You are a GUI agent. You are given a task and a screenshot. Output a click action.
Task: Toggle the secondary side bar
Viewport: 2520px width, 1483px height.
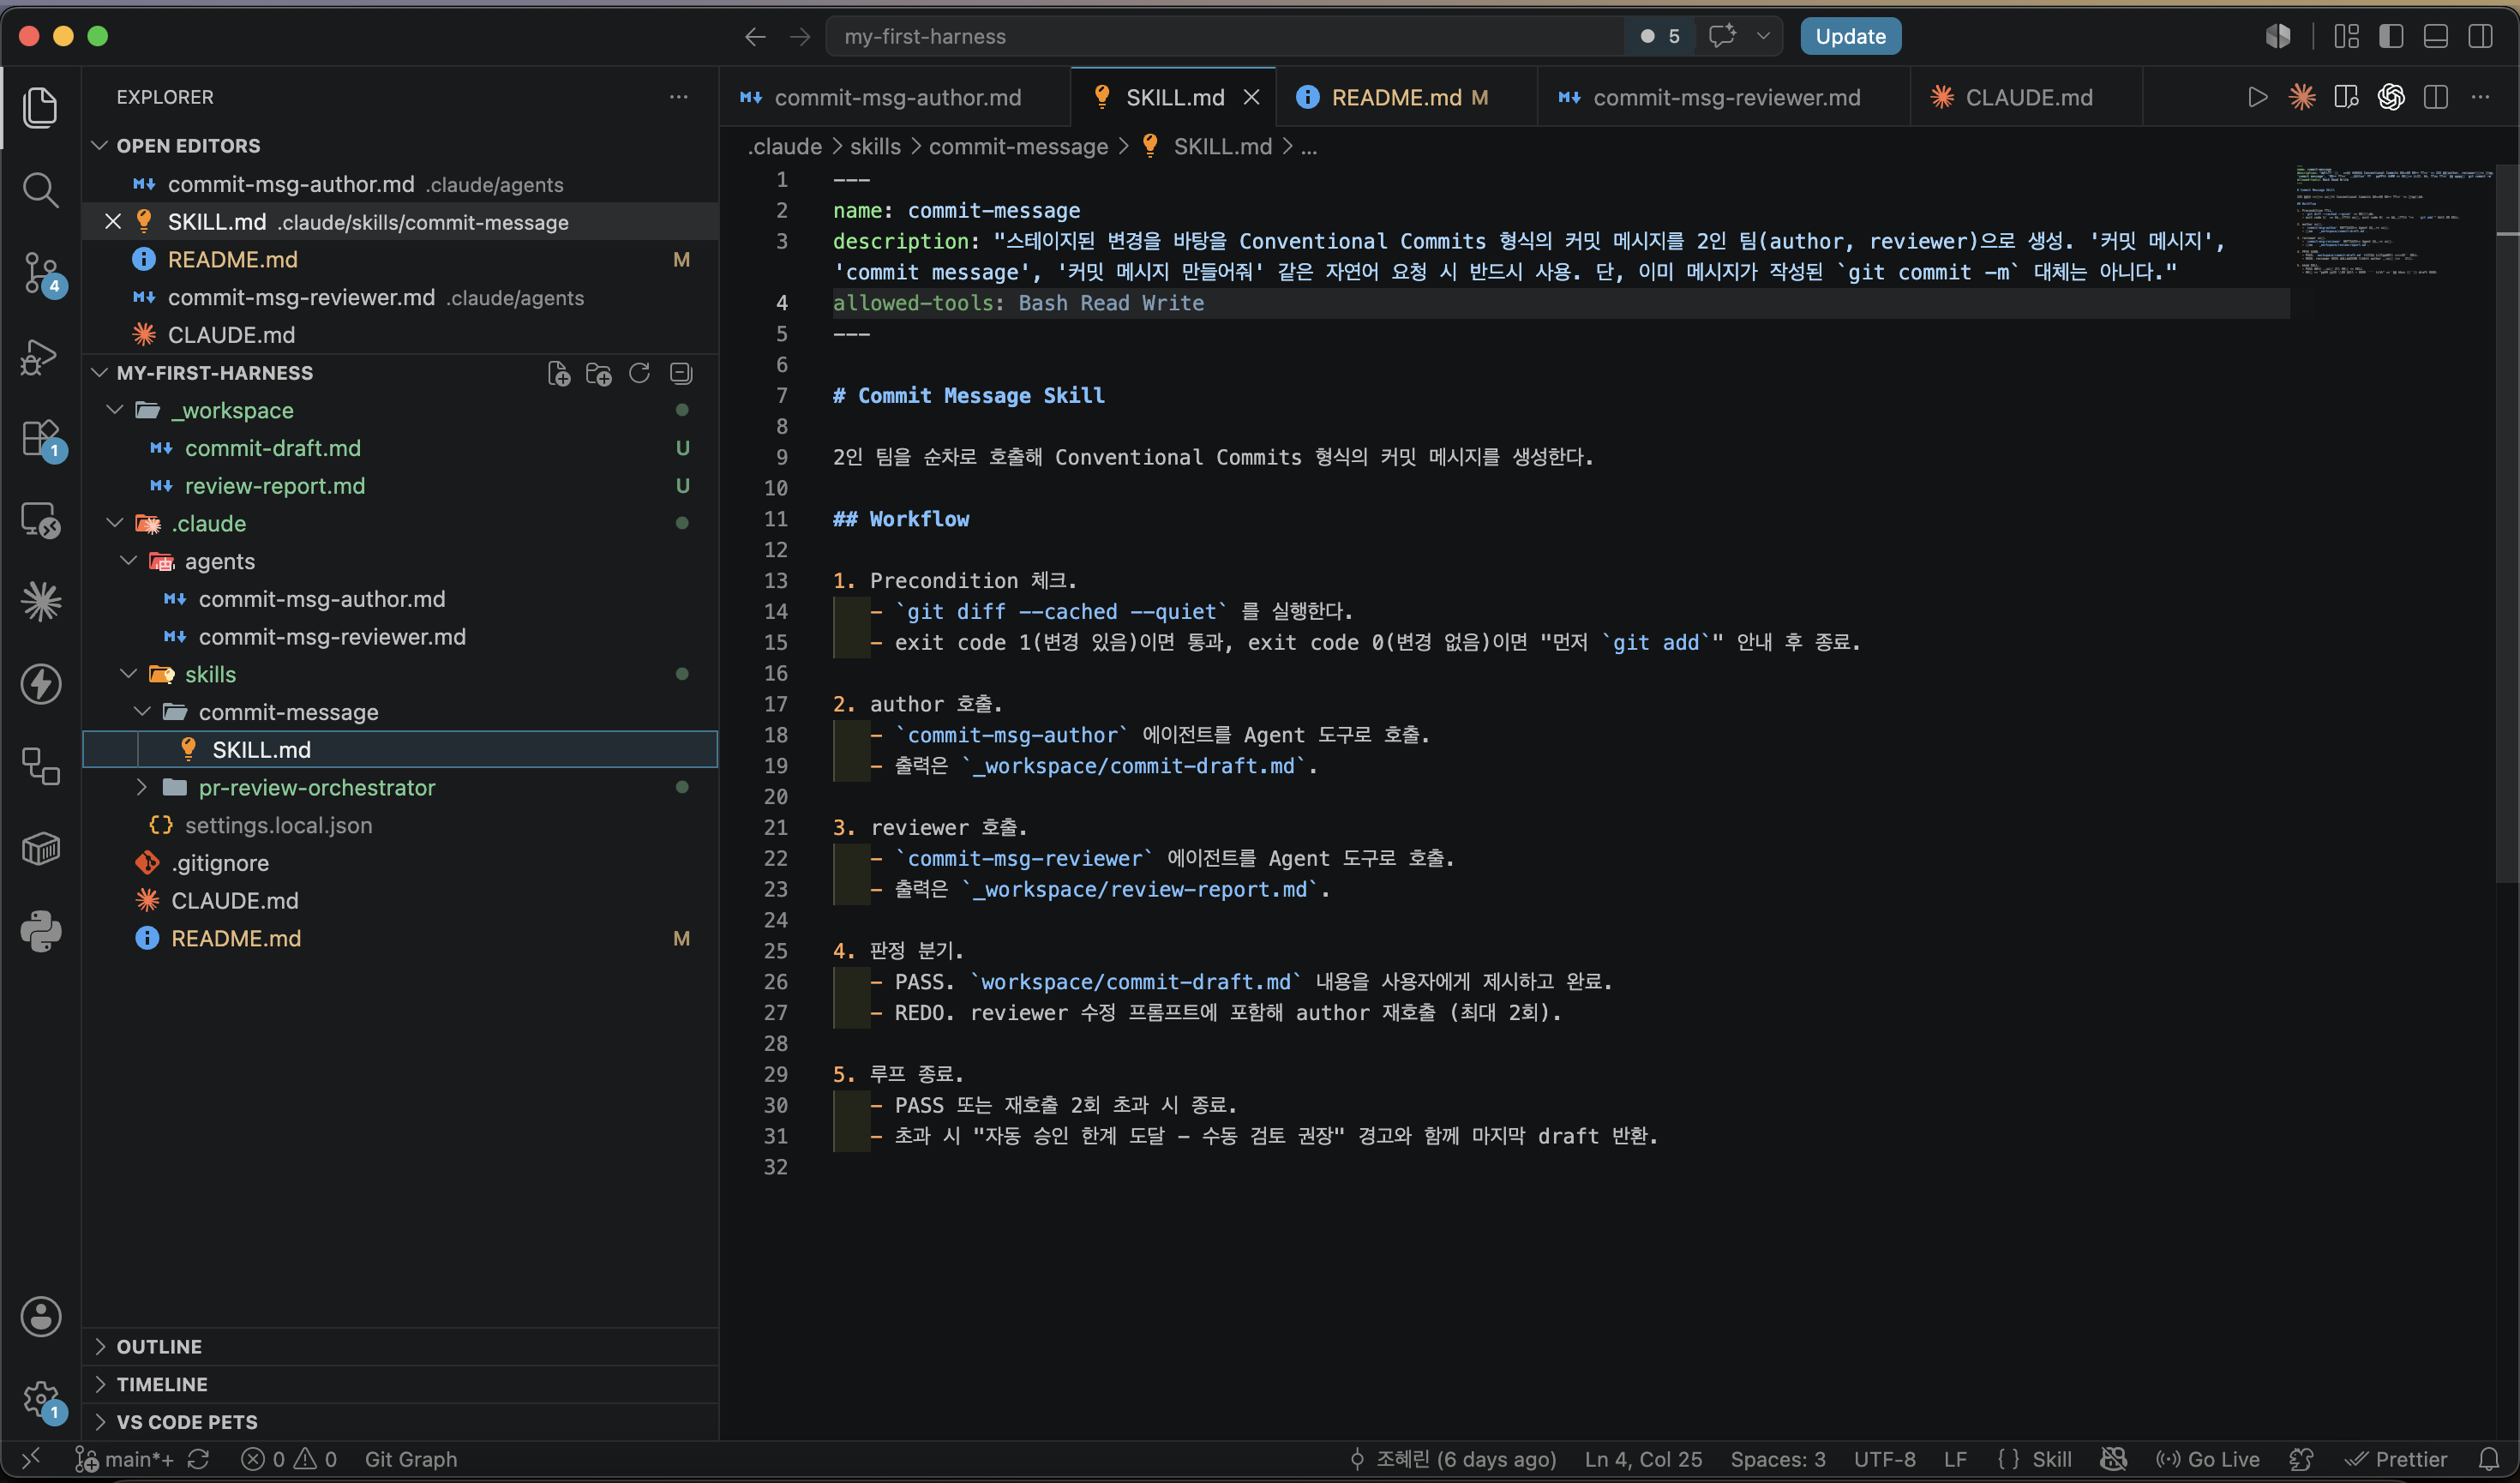click(x=2481, y=36)
